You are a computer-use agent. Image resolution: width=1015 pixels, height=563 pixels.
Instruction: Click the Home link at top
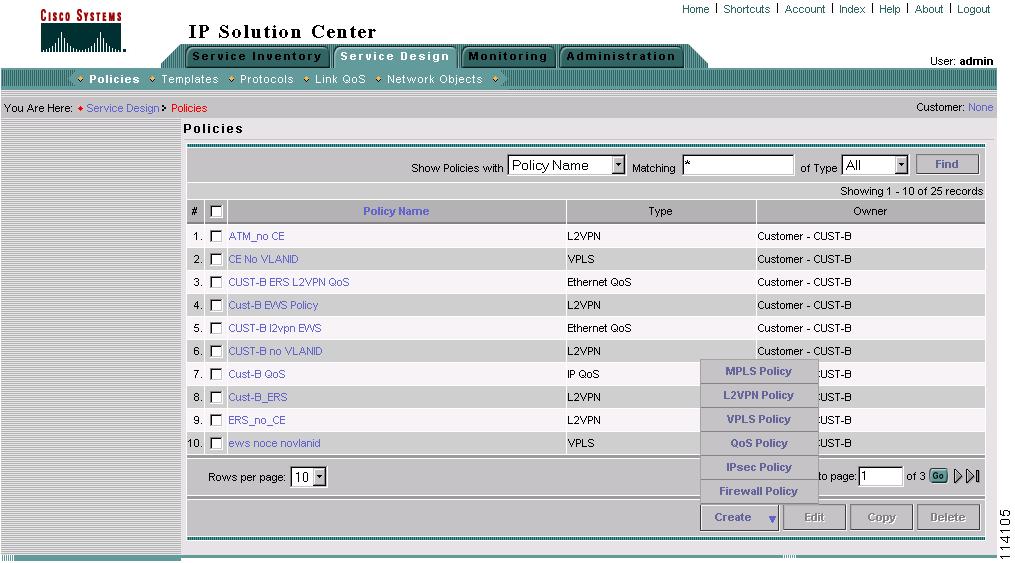click(x=695, y=9)
